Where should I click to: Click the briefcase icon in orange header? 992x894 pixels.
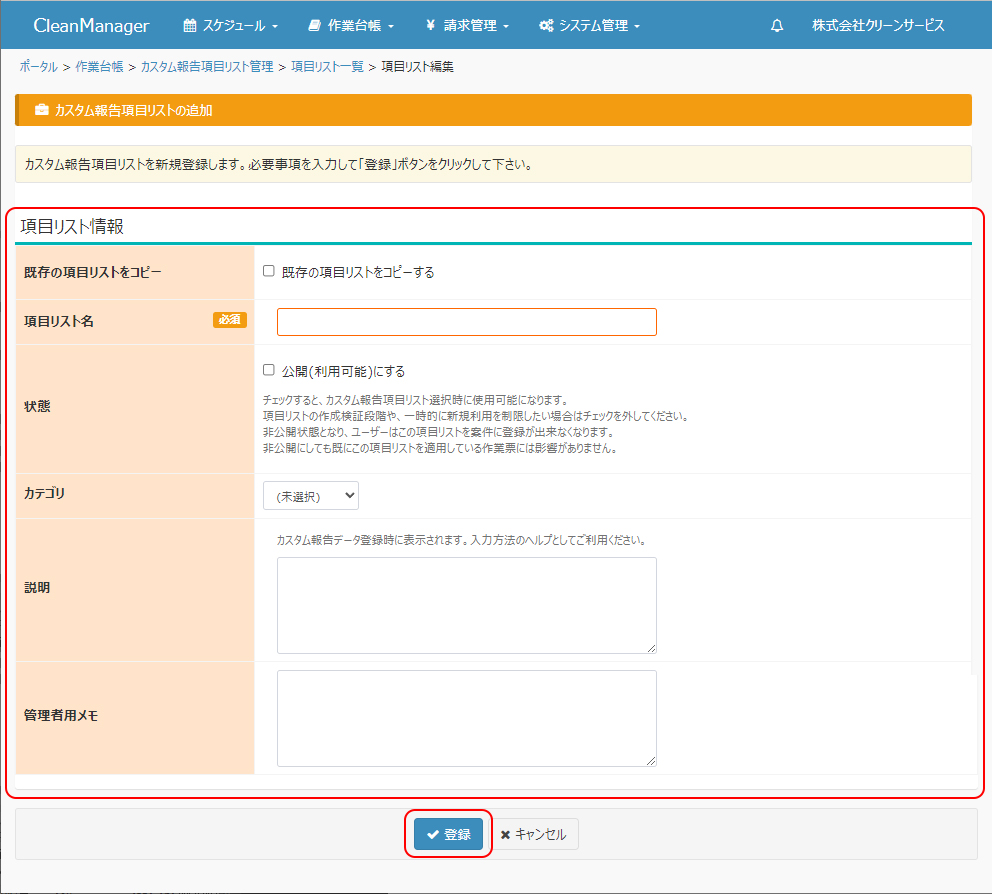coord(41,110)
